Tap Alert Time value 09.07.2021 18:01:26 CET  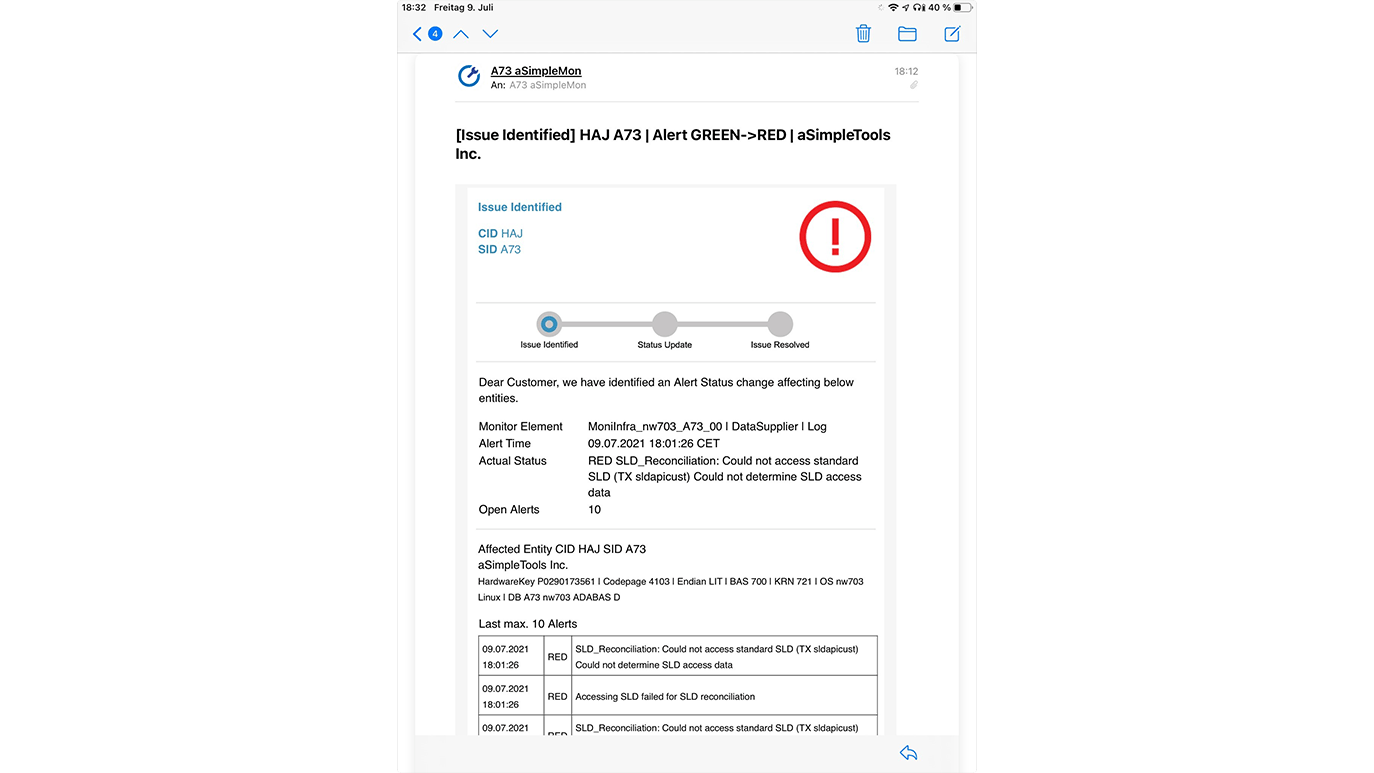point(654,443)
